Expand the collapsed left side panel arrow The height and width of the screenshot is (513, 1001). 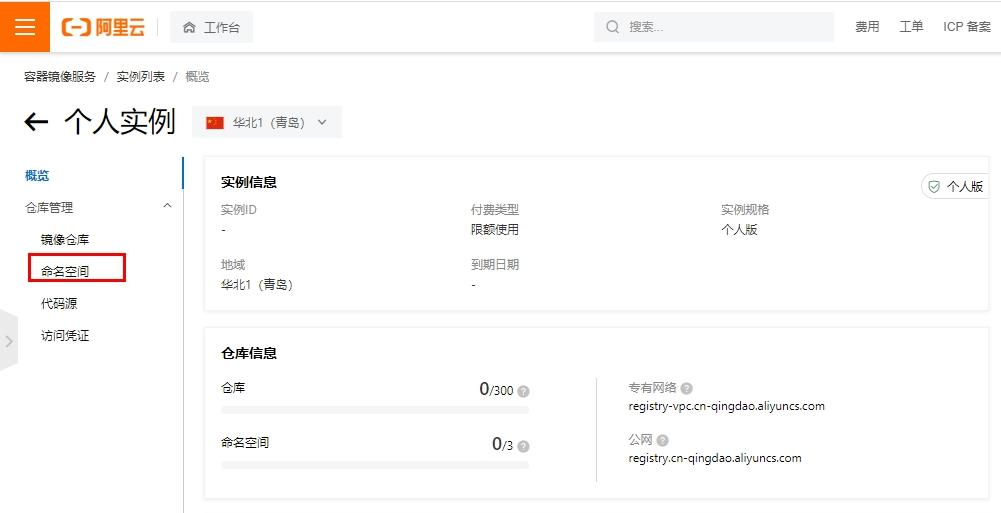[x=9, y=341]
